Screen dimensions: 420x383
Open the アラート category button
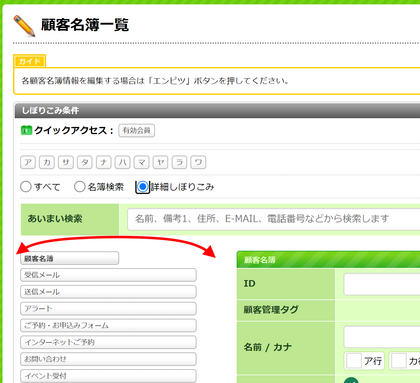[x=108, y=309]
